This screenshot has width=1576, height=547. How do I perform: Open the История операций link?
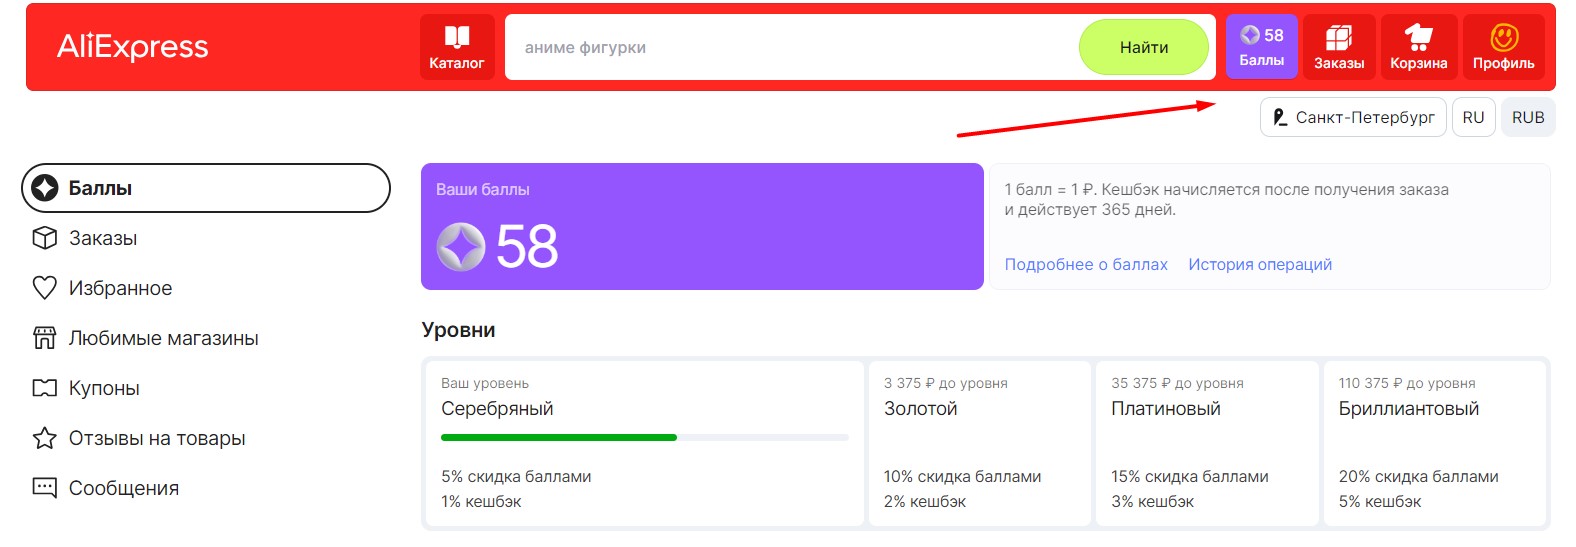1260,264
